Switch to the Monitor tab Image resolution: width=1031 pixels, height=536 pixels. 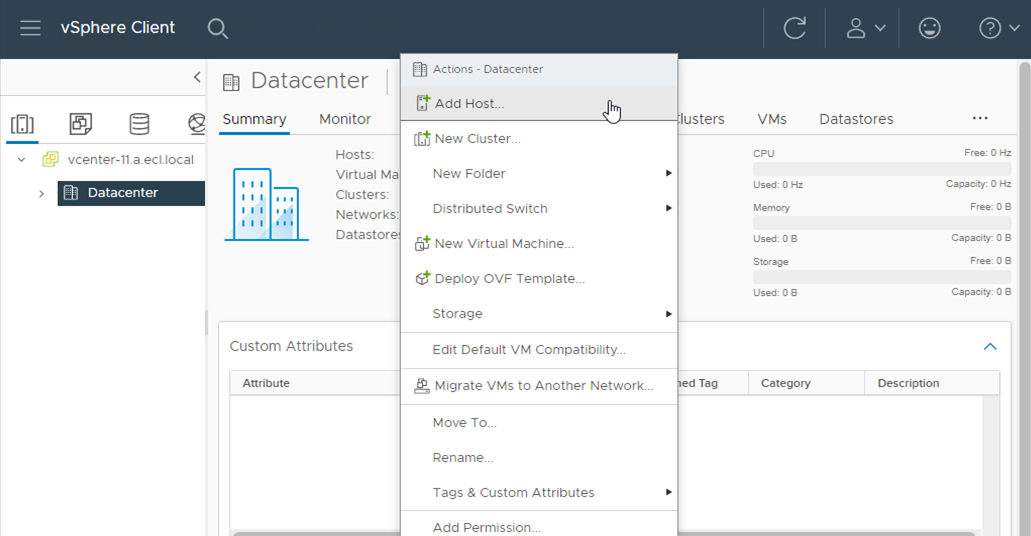(x=345, y=119)
